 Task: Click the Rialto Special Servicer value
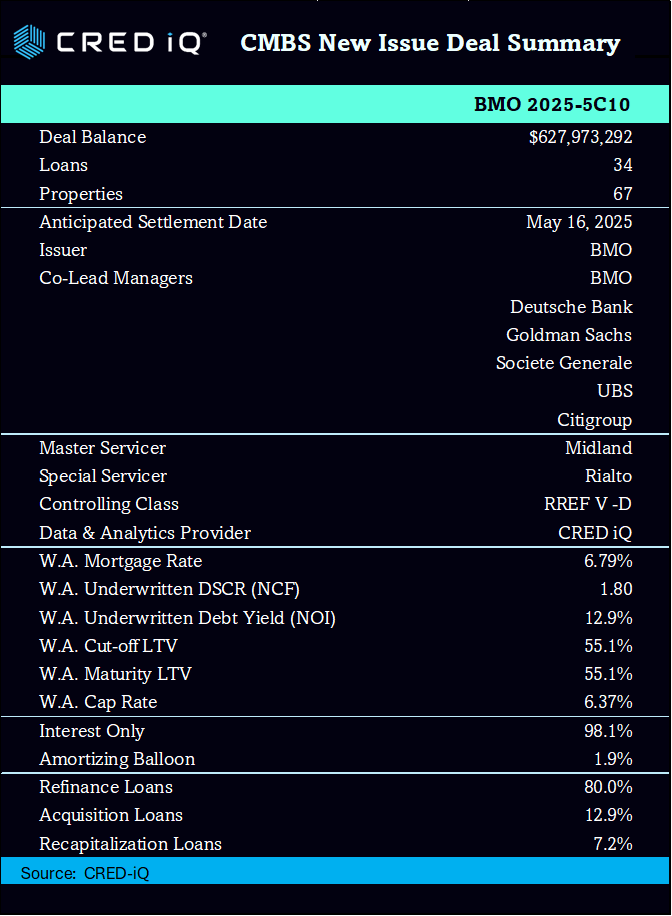[608, 476]
